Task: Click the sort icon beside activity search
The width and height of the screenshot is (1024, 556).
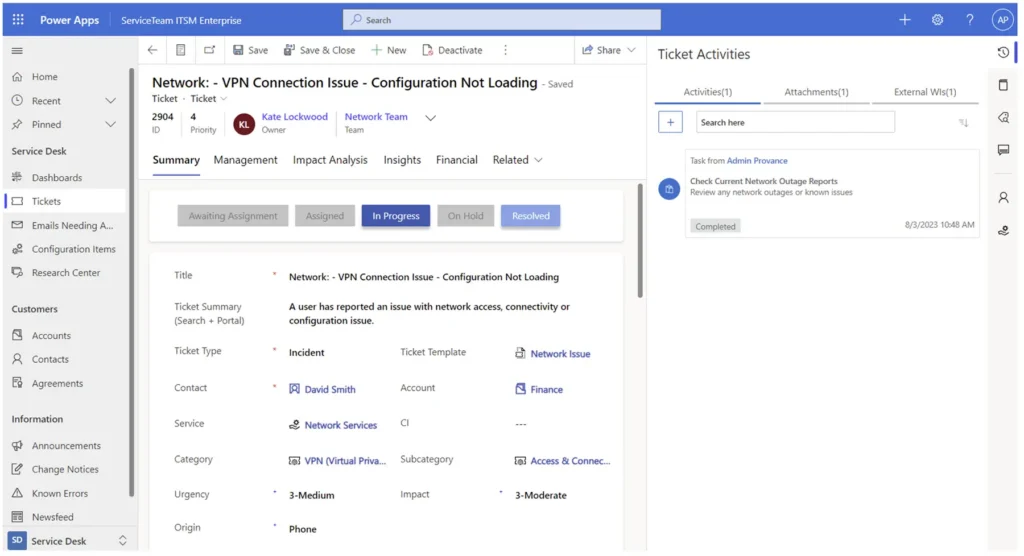Action: (963, 122)
